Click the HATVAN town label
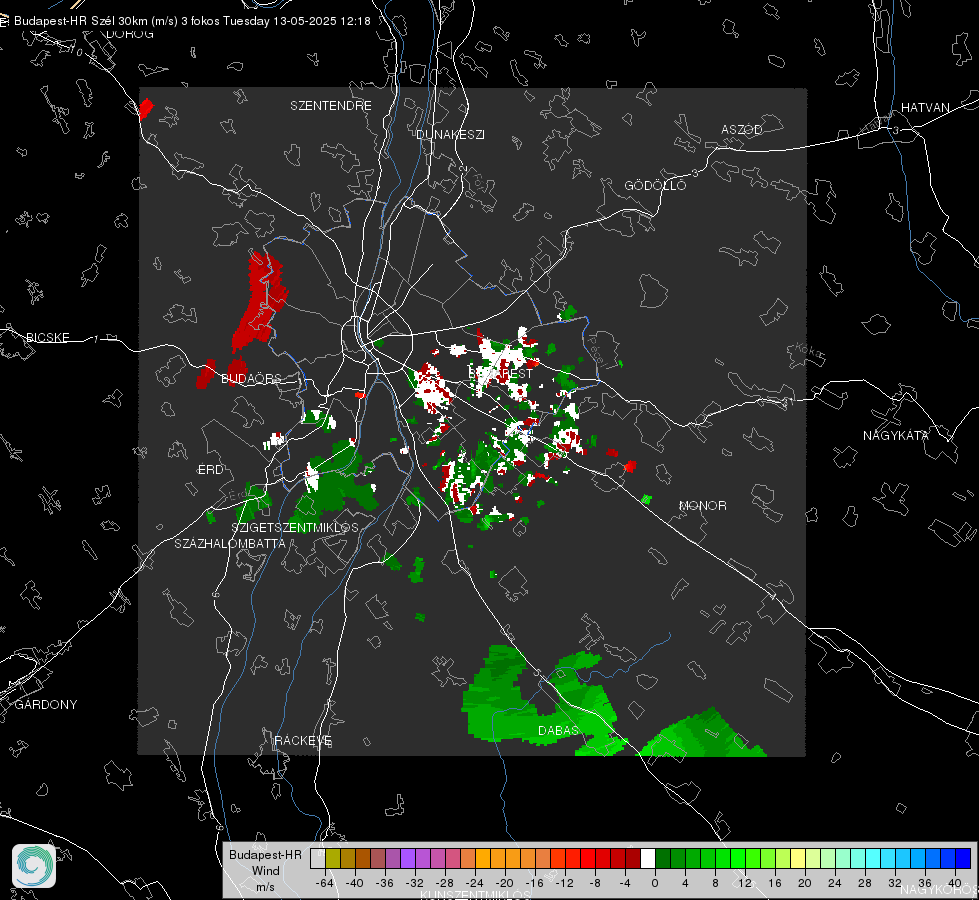 tap(925, 108)
